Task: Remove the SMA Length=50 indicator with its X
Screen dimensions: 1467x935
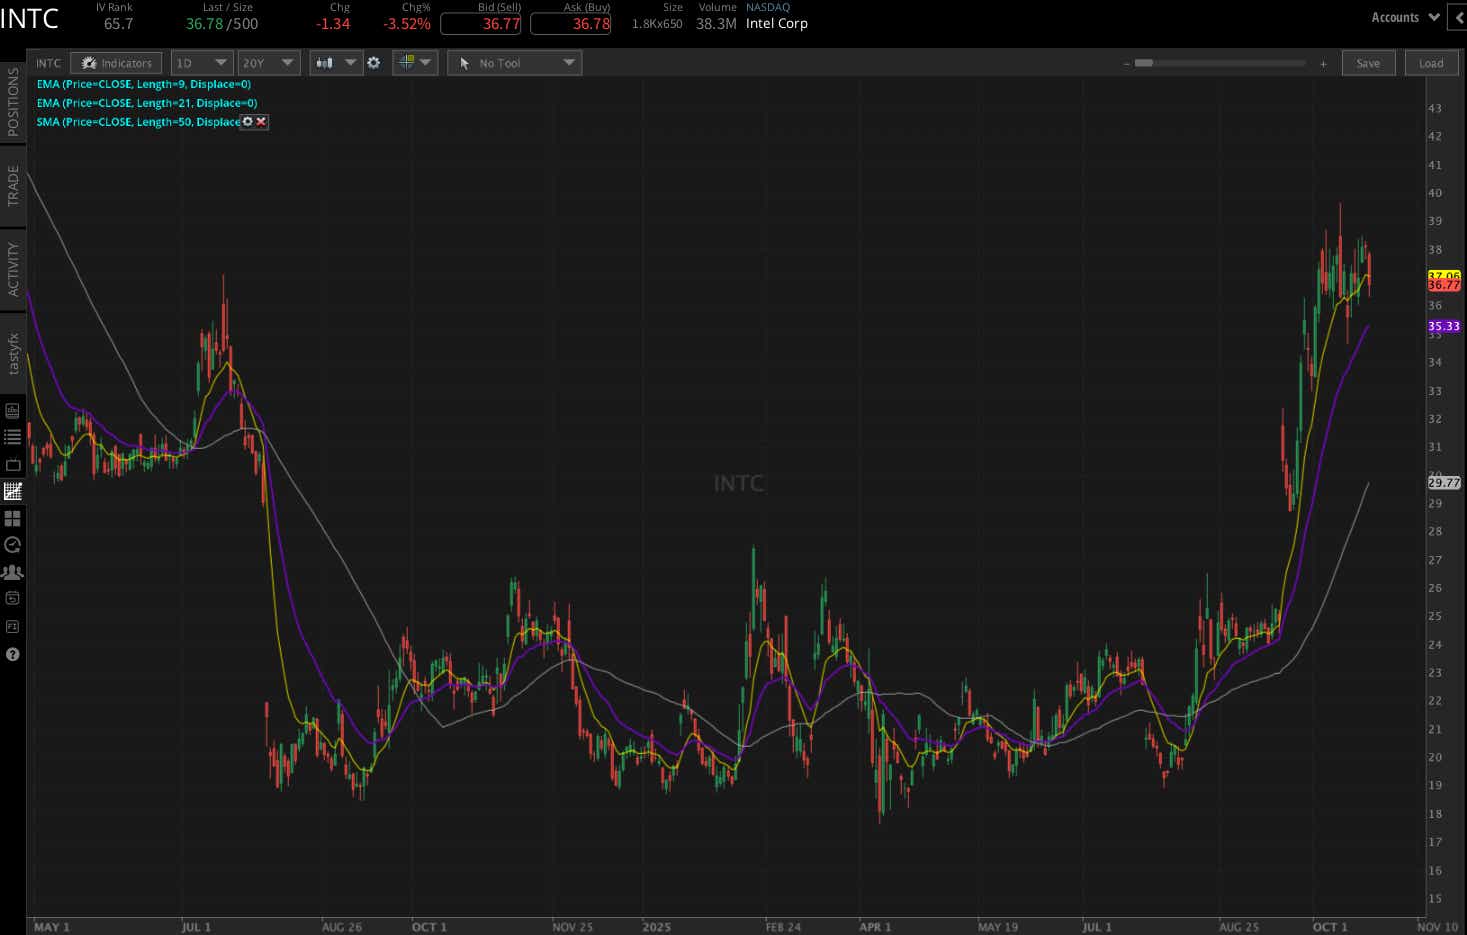Action: coord(260,121)
